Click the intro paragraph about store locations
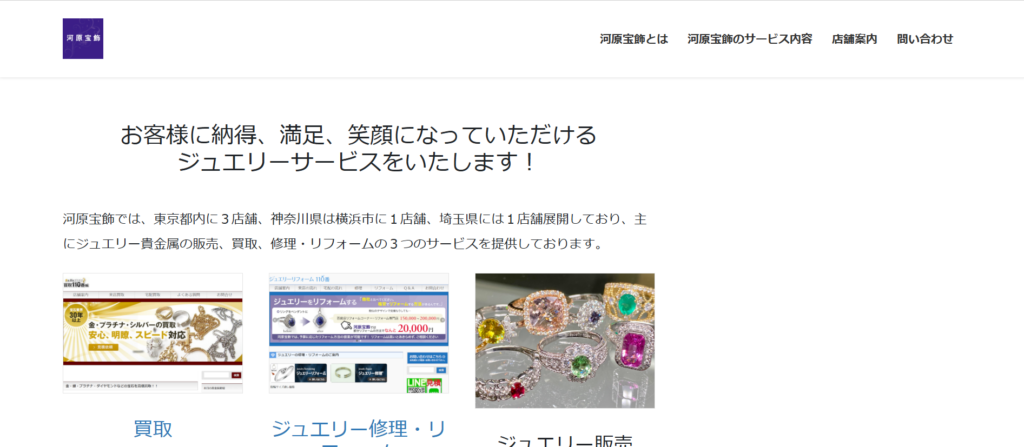1024x447 pixels. coord(357,230)
